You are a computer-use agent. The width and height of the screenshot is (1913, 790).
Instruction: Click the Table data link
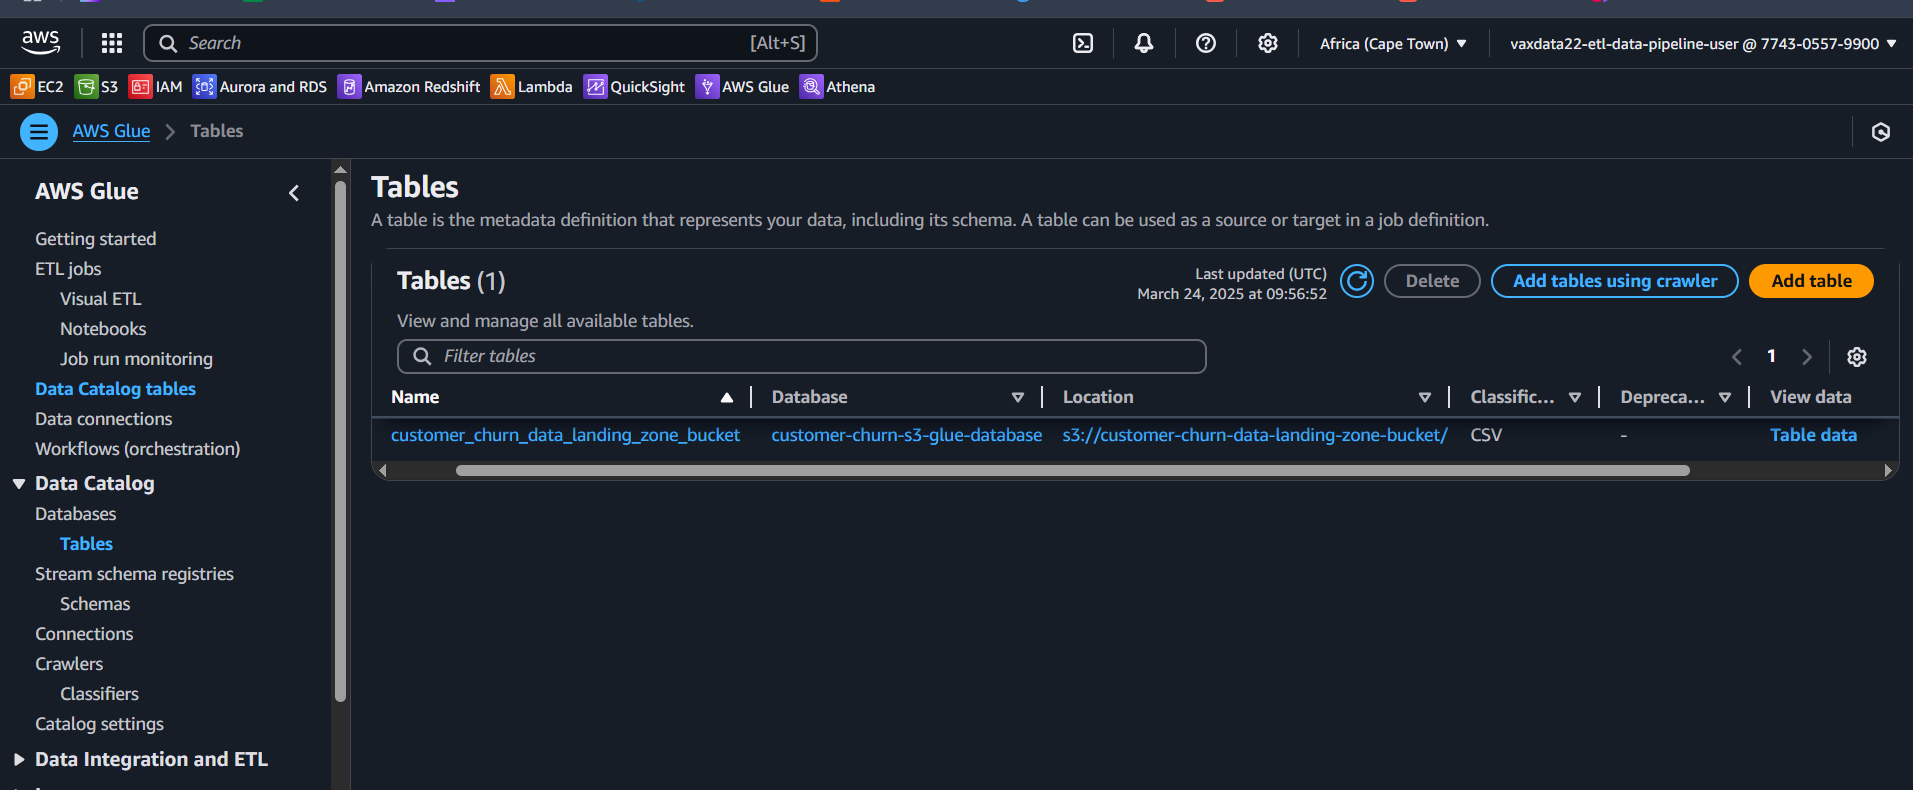[1813, 435]
